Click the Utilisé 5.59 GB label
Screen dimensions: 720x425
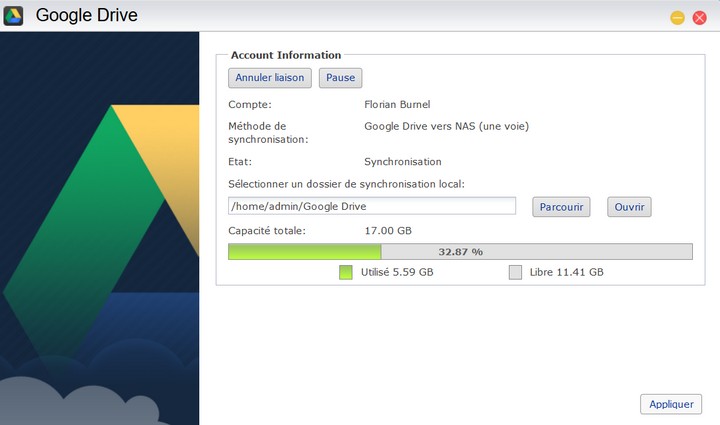[397, 272]
